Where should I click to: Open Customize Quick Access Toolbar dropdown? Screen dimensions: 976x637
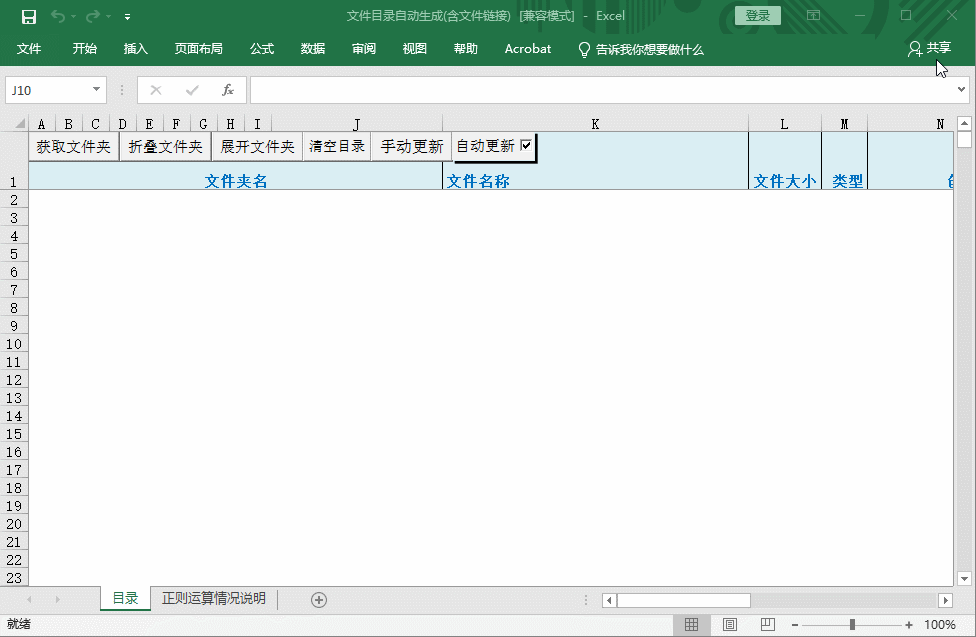click(x=127, y=17)
